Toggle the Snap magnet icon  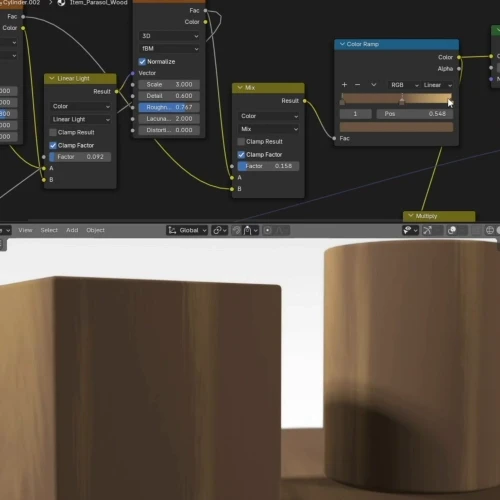tap(236, 230)
